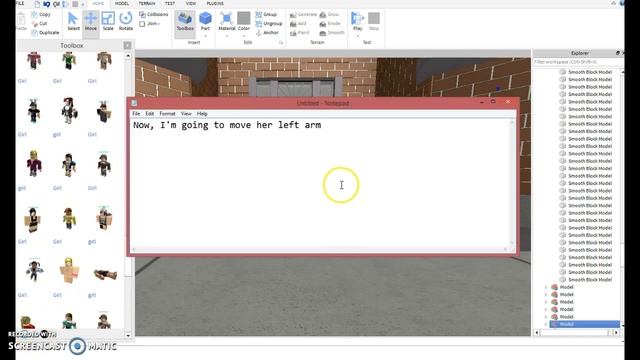This screenshot has height=360, width=640.
Task: Click inside the Notepad text area
Action: click(320, 183)
